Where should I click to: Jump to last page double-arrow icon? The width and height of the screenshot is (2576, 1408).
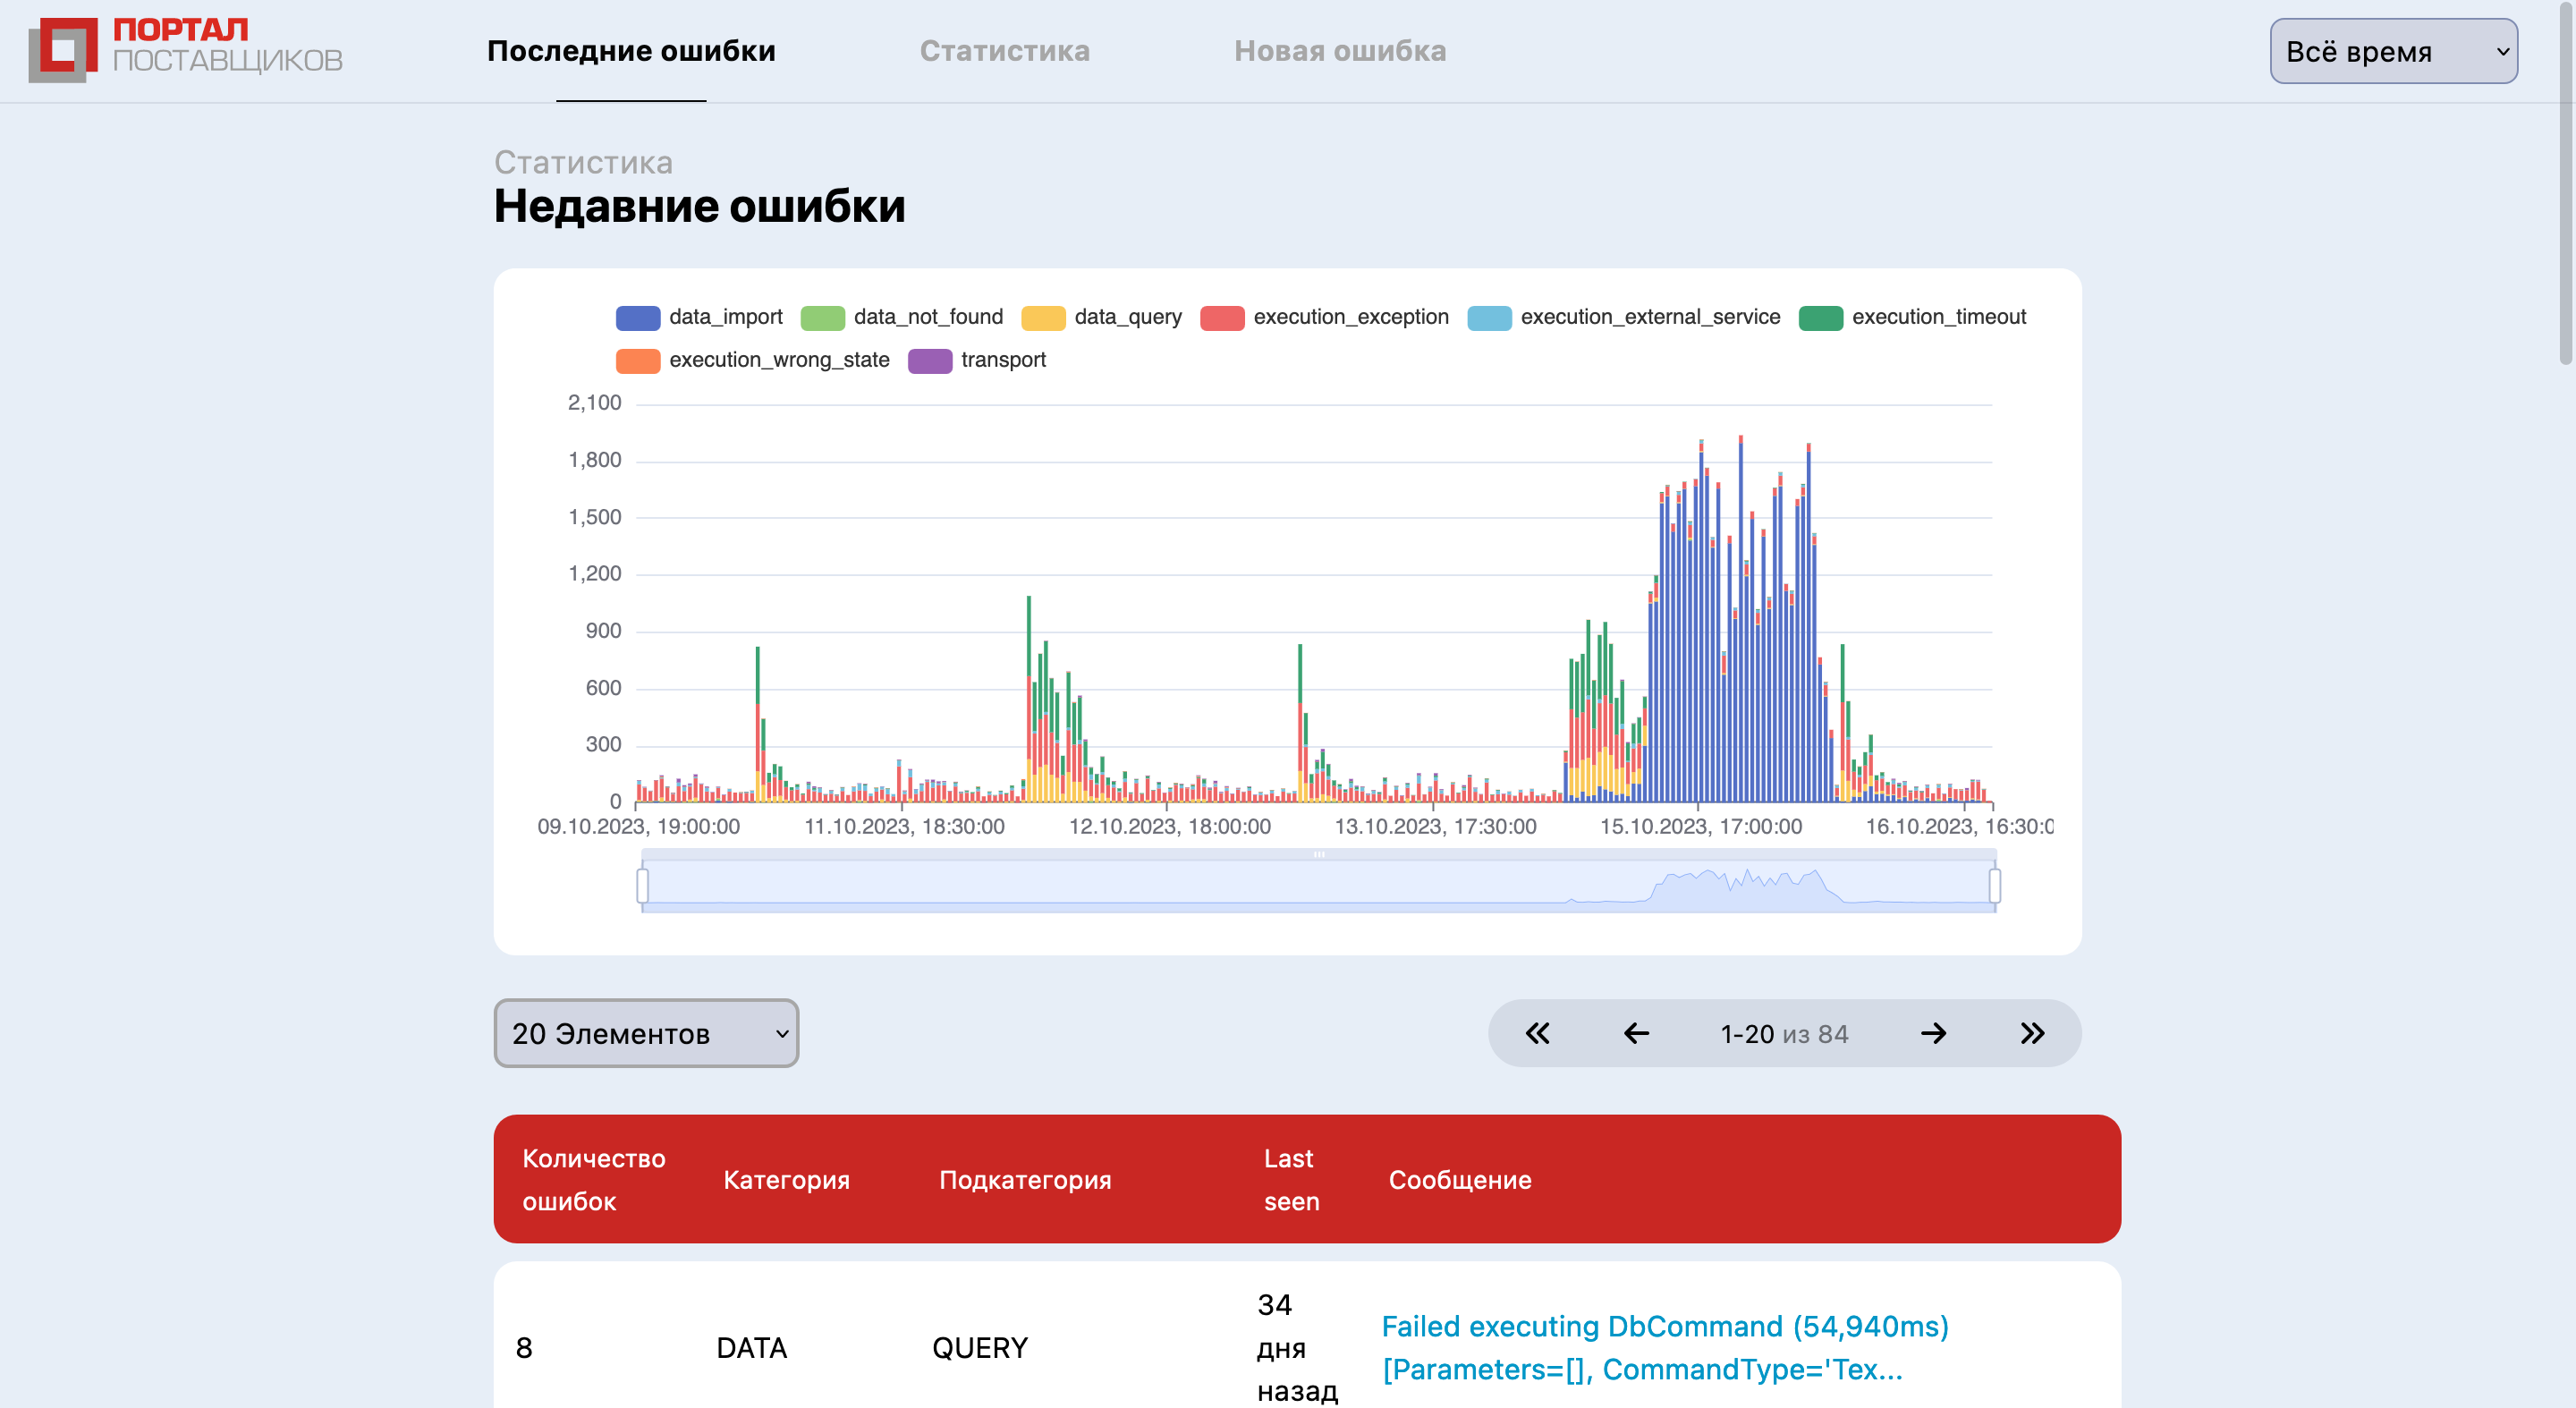(2032, 1033)
